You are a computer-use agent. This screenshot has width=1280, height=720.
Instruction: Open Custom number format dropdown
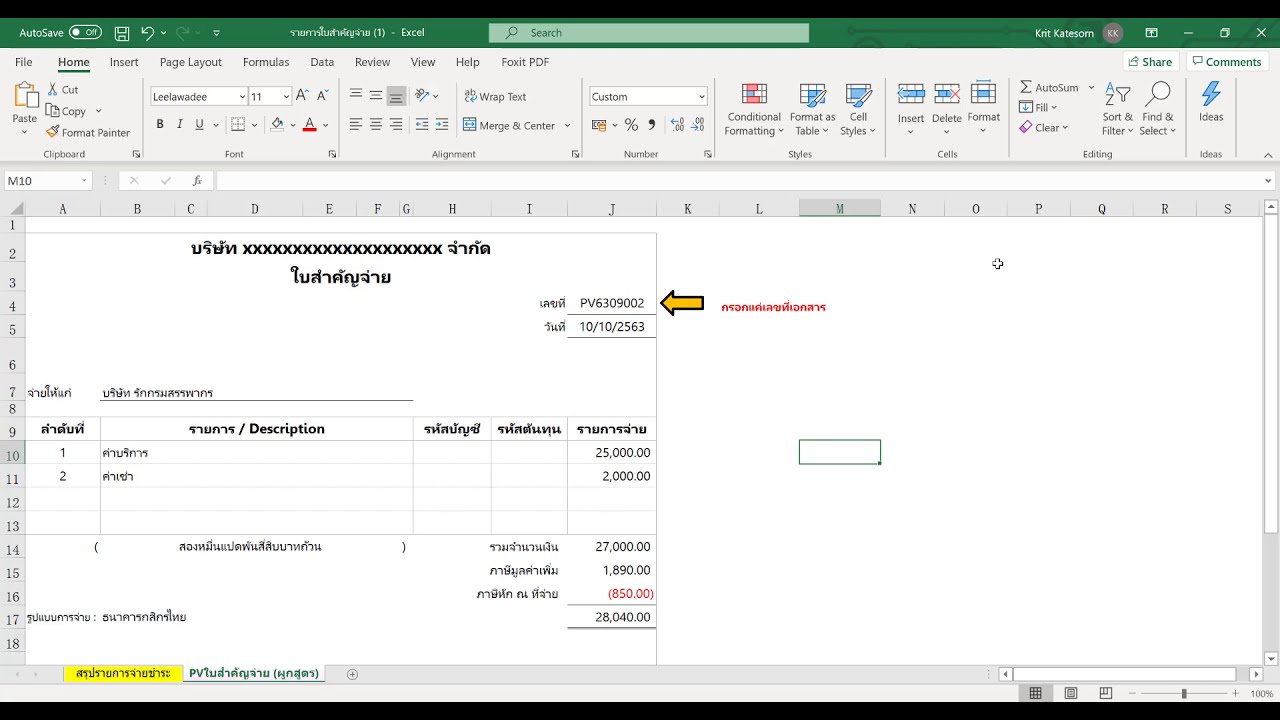(x=702, y=97)
